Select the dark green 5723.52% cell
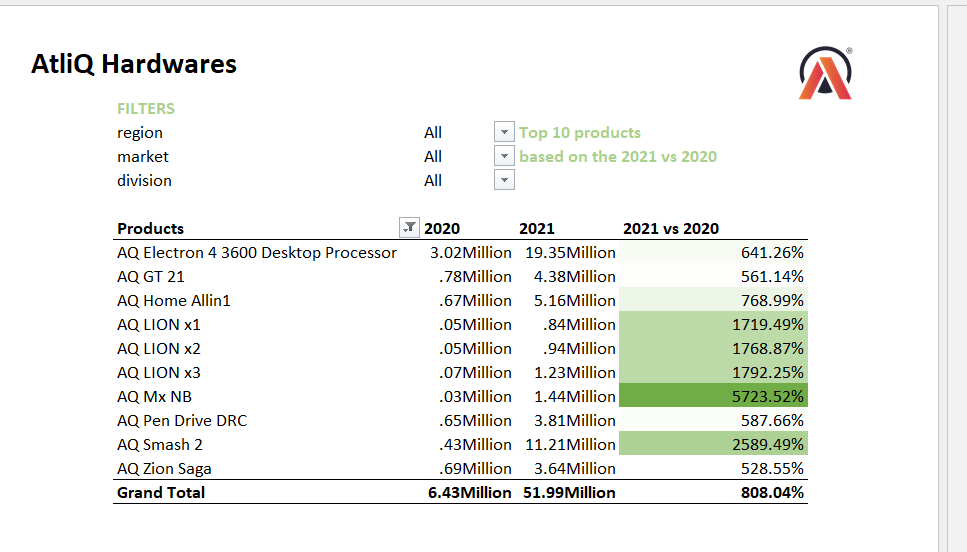Screen dimensions: 967x552 (712, 396)
